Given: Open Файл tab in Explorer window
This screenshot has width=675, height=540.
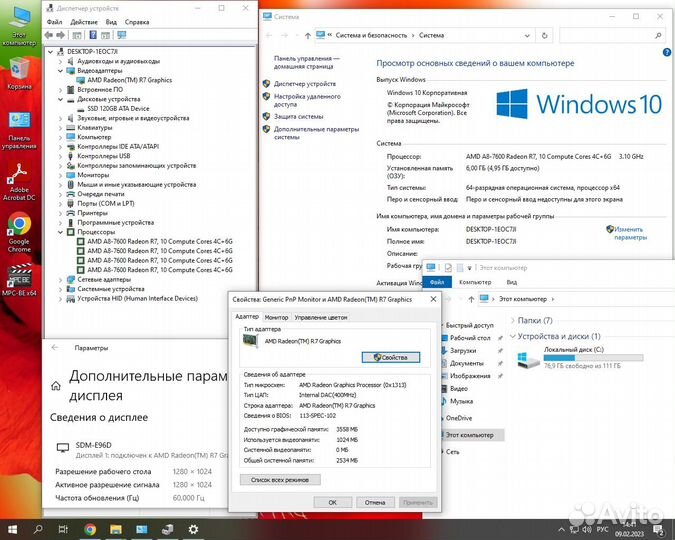Looking at the screenshot, I should [x=437, y=282].
